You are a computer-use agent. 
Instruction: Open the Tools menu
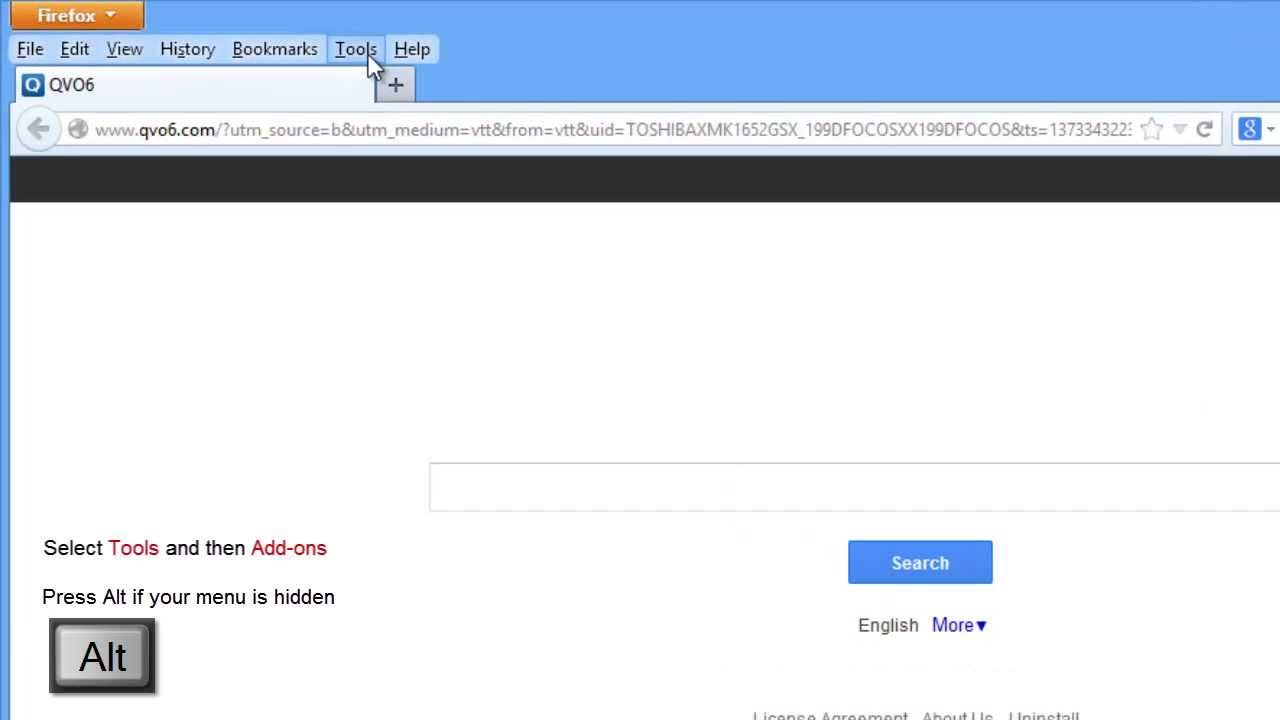[x=356, y=49]
